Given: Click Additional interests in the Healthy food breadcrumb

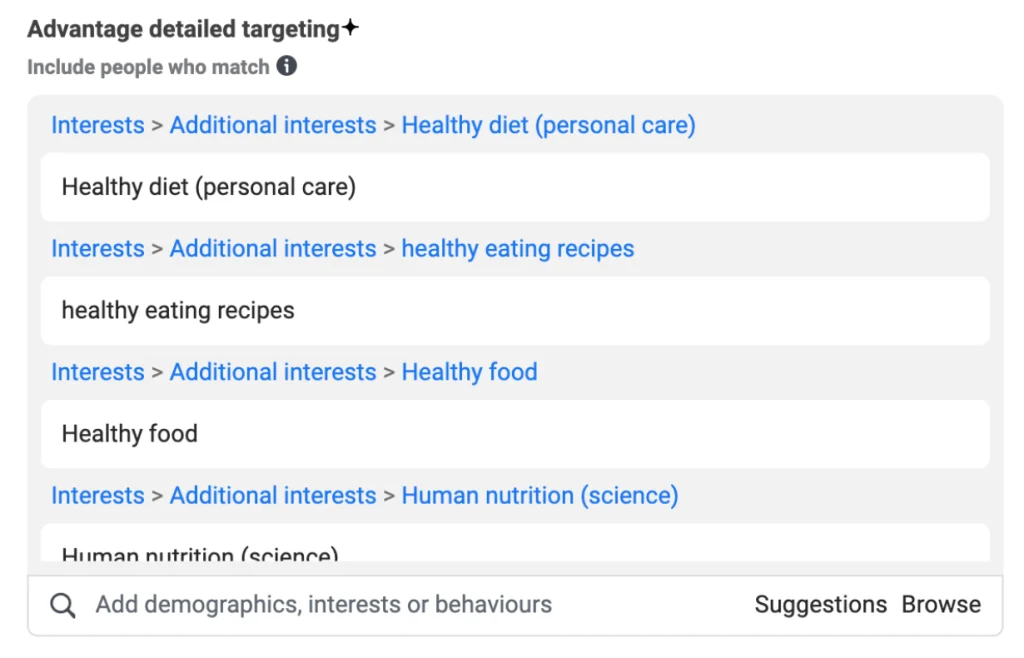Looking at the screenshot, I should tap(273, 373).
